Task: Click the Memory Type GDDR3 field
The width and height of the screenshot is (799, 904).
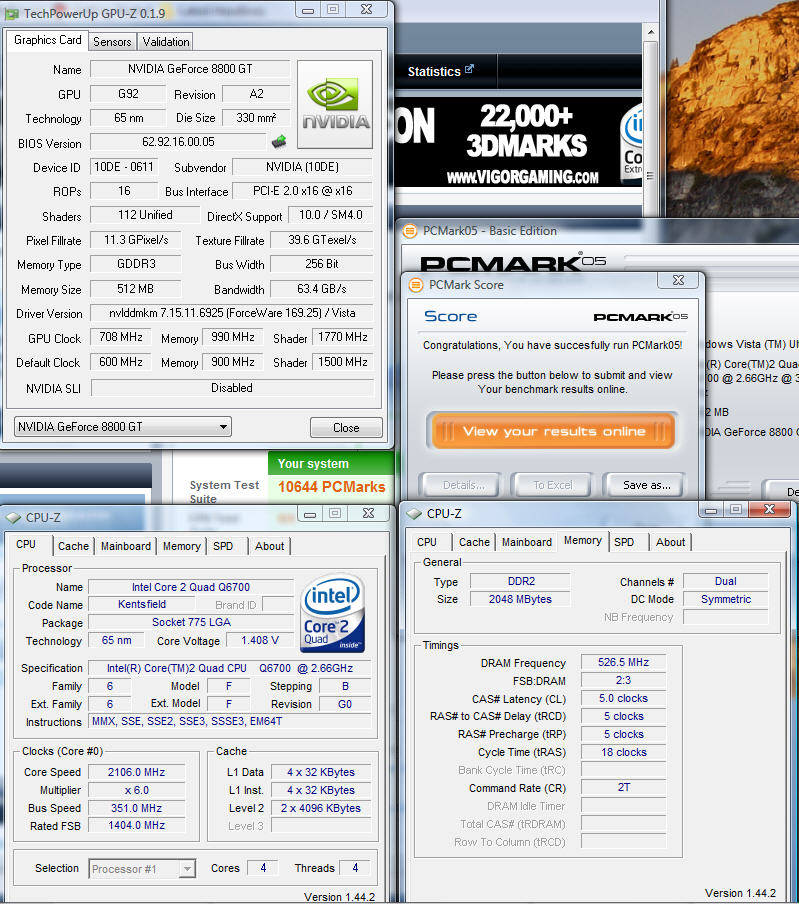Action: point(136,264)
